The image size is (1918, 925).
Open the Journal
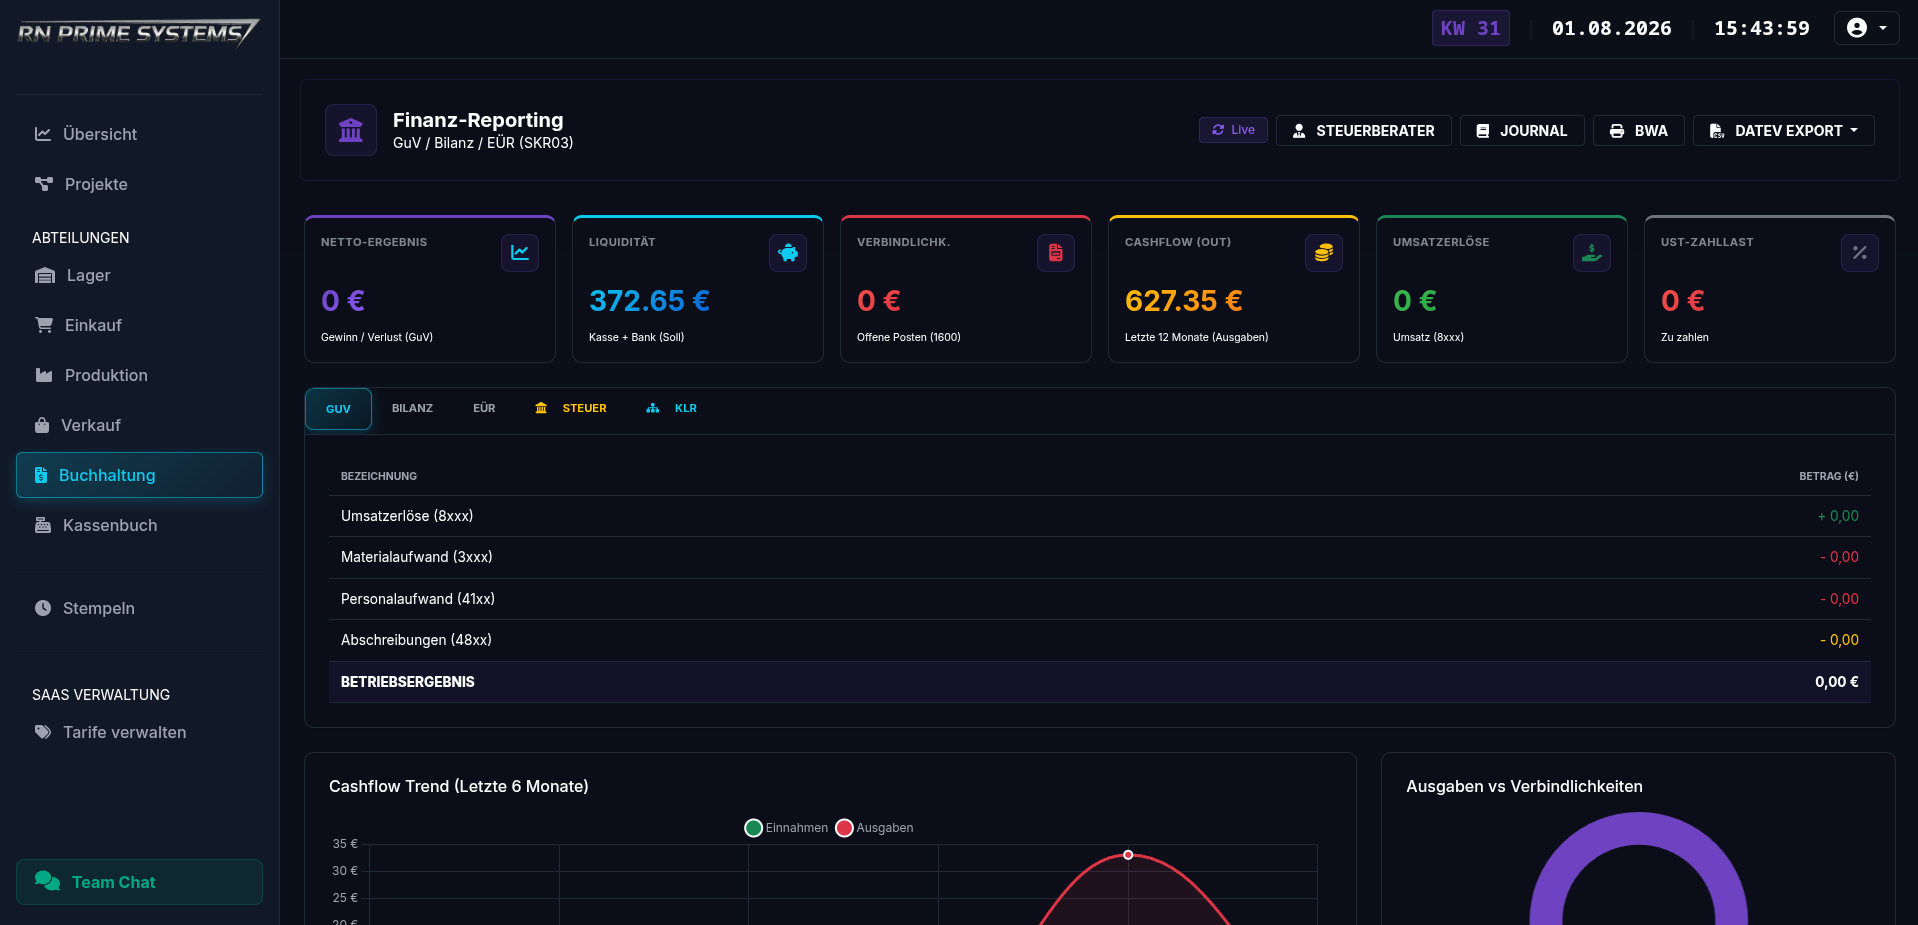pyautogui.click(x=1522, y=131)
